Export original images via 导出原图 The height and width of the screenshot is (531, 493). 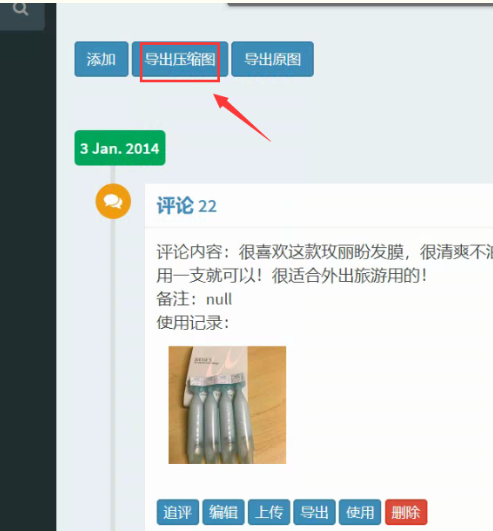point(272,59)
